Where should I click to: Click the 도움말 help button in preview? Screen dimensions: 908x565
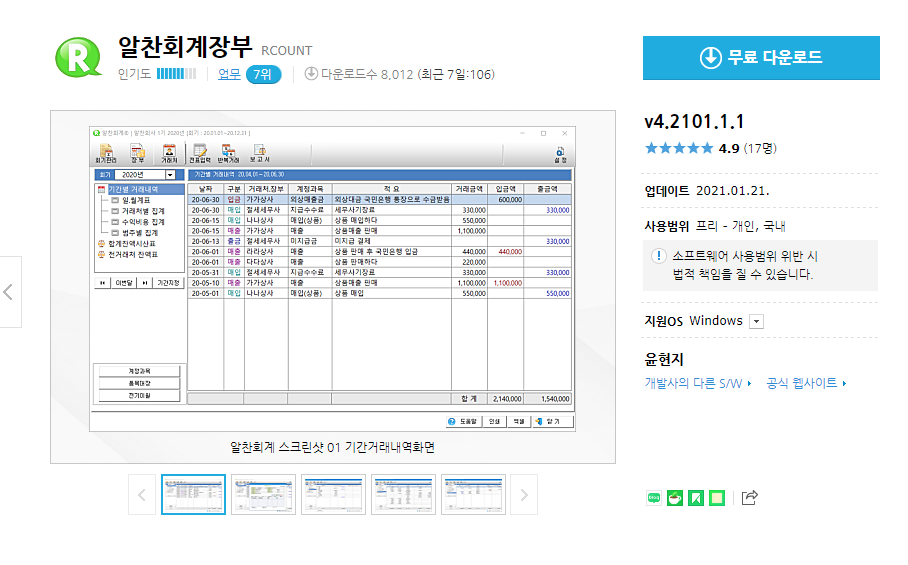point(463,421)
